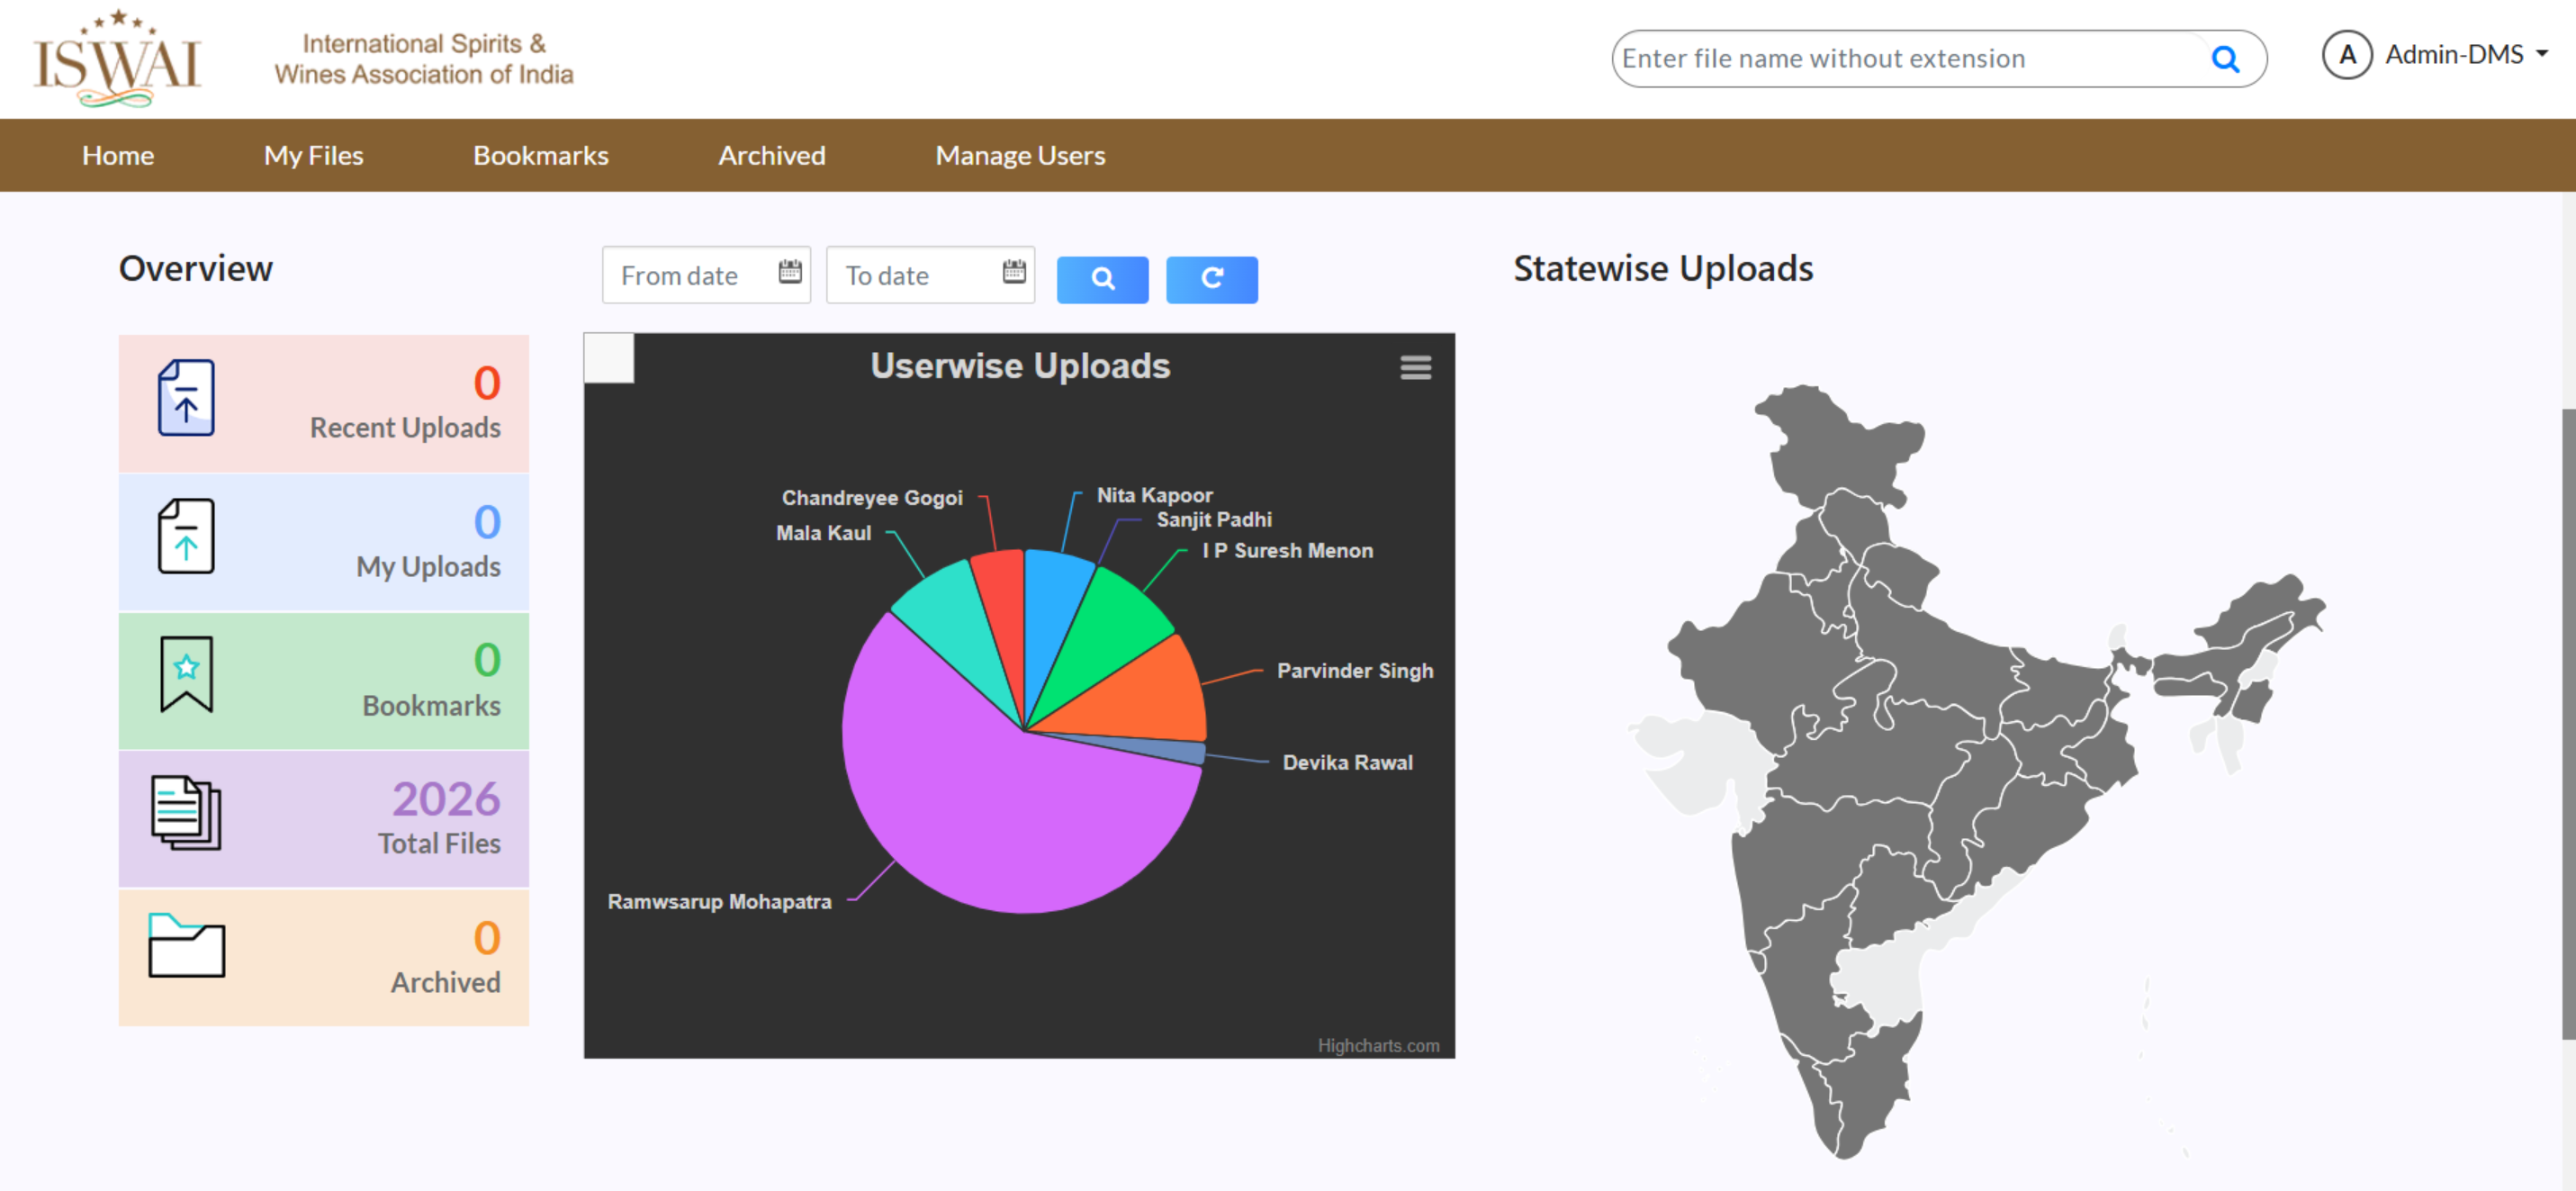Image resolution: width=2576 pixels, height=1191 pixels.
Task: Open the To date calendar icon
Action: pyautogui.click(x=1014, y=272)
